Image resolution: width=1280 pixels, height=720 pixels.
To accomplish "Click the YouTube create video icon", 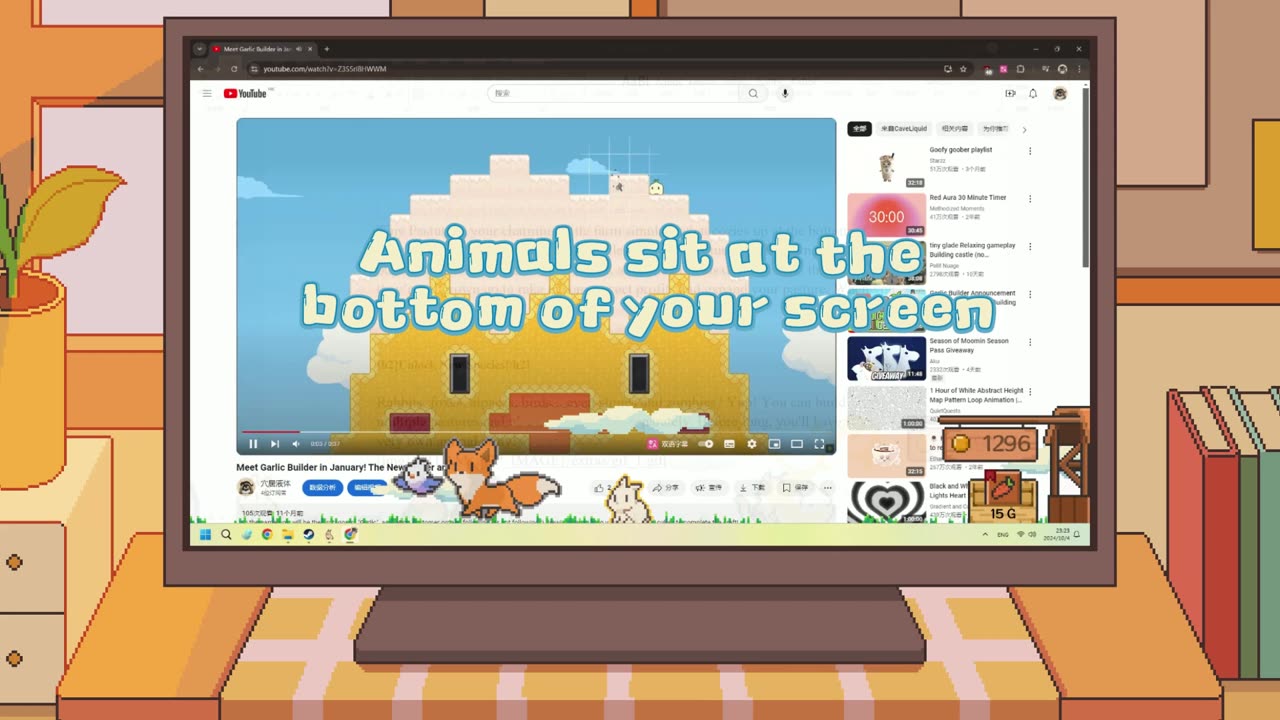I will [x=1010, y=93].
